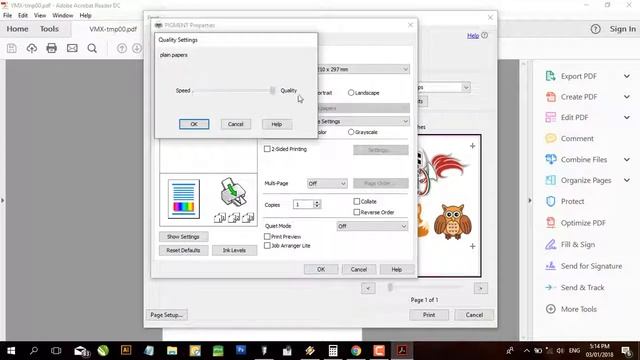Open the View menu
This screenshot has width=640, height=360.
[40, 16]
